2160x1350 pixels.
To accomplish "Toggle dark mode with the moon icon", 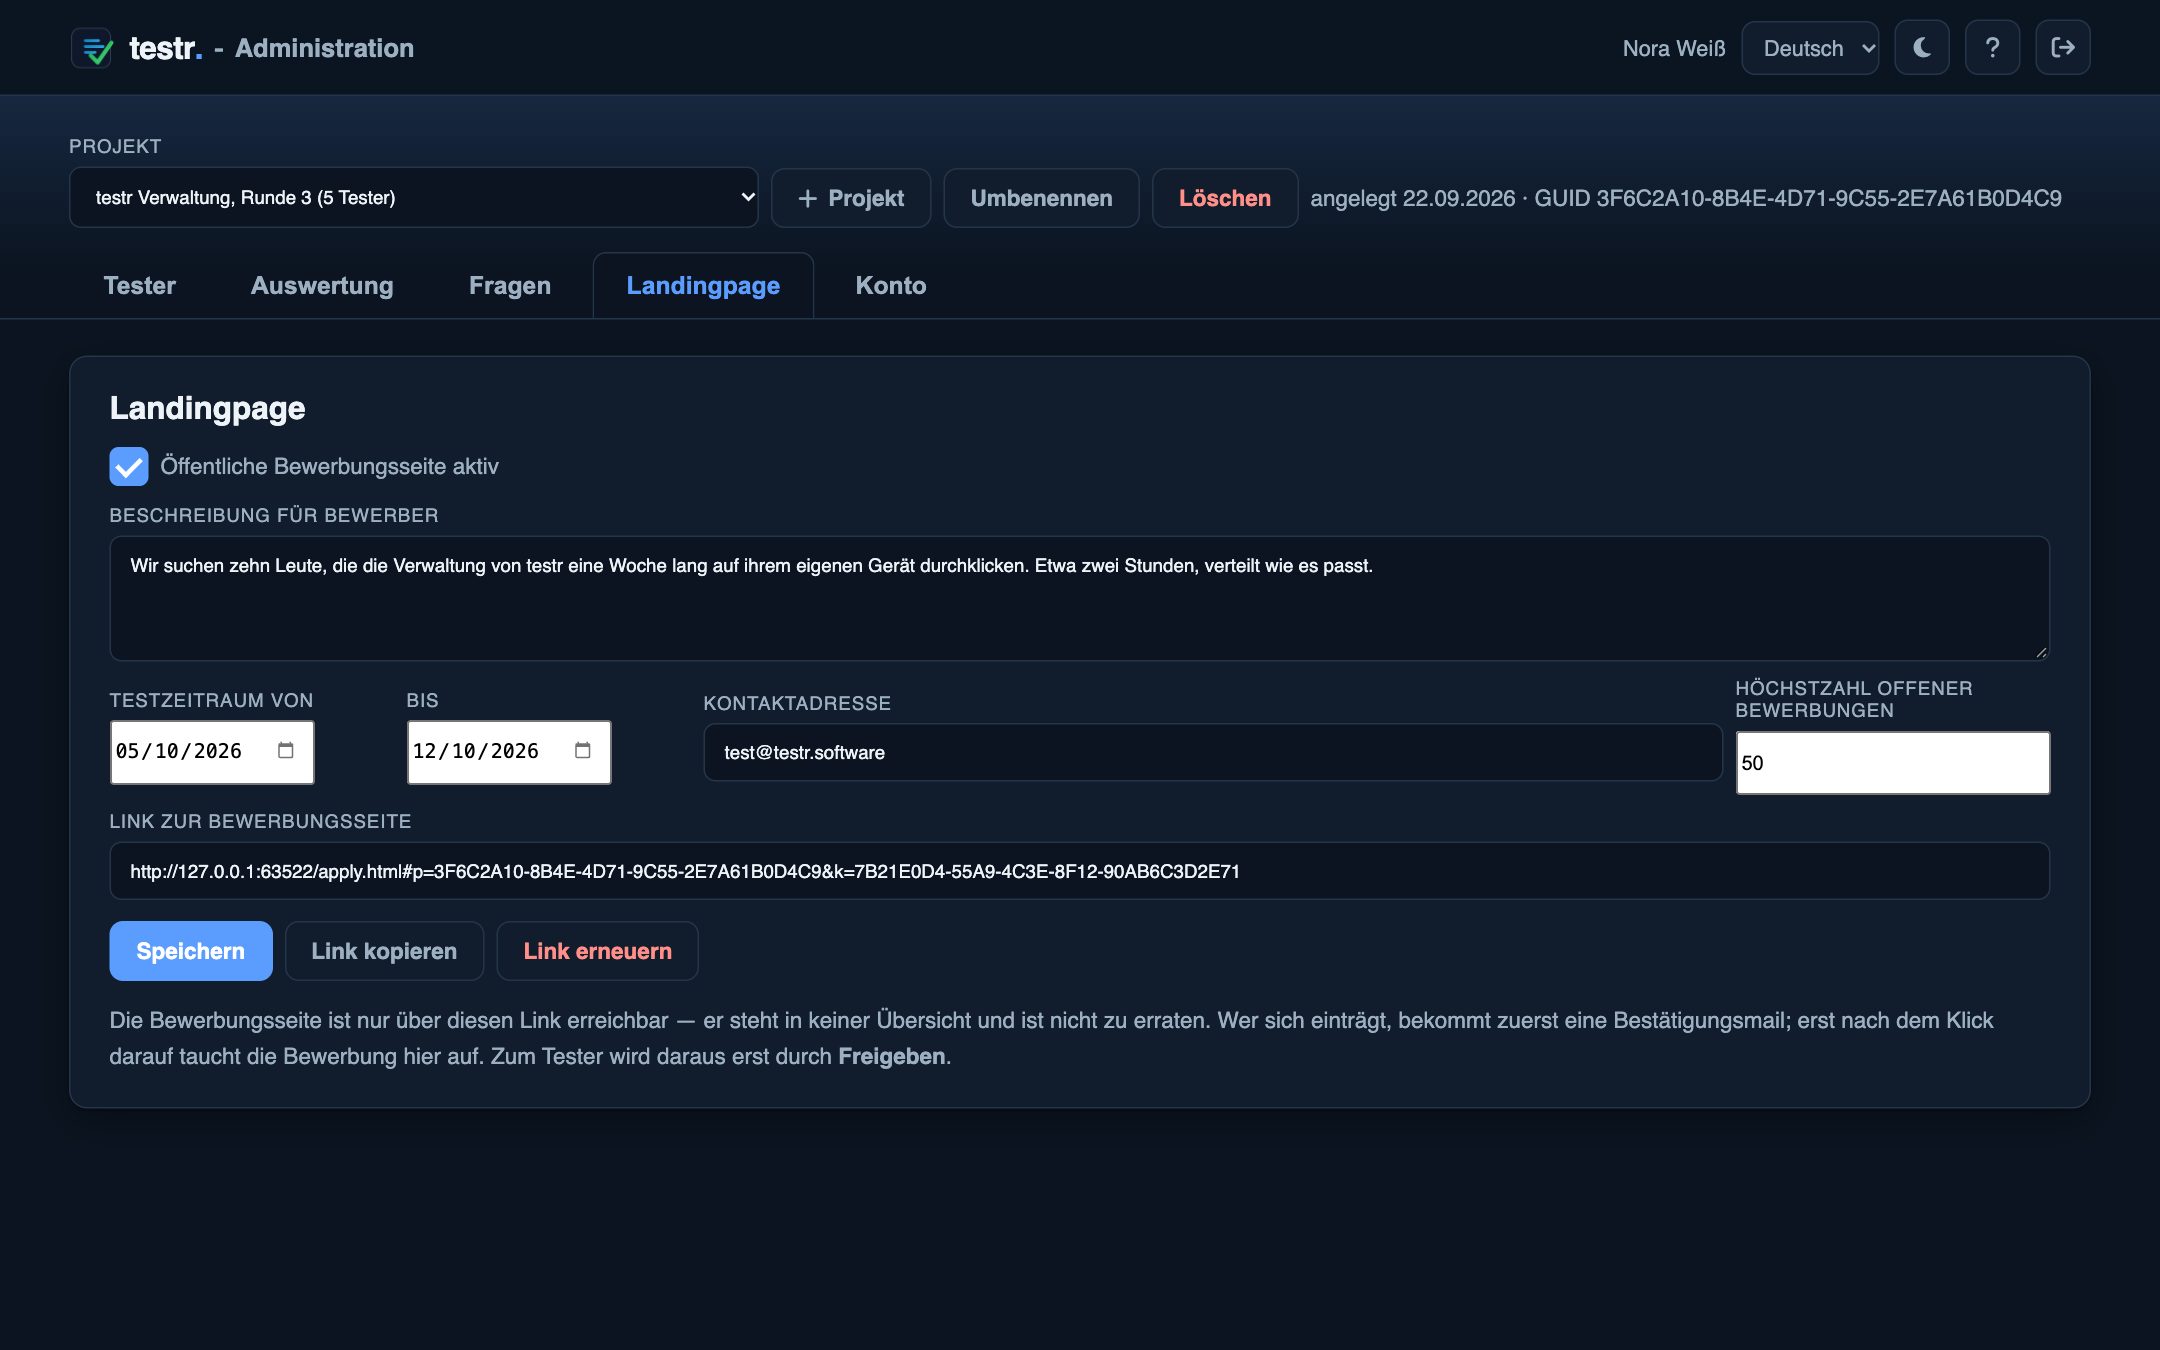I will click(x=1921, y=48).
